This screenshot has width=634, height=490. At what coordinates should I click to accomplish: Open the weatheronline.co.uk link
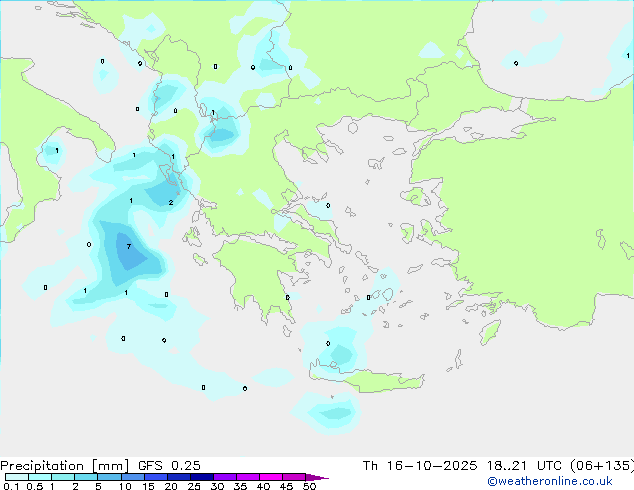pyautogui.click(x=550, y=481)
